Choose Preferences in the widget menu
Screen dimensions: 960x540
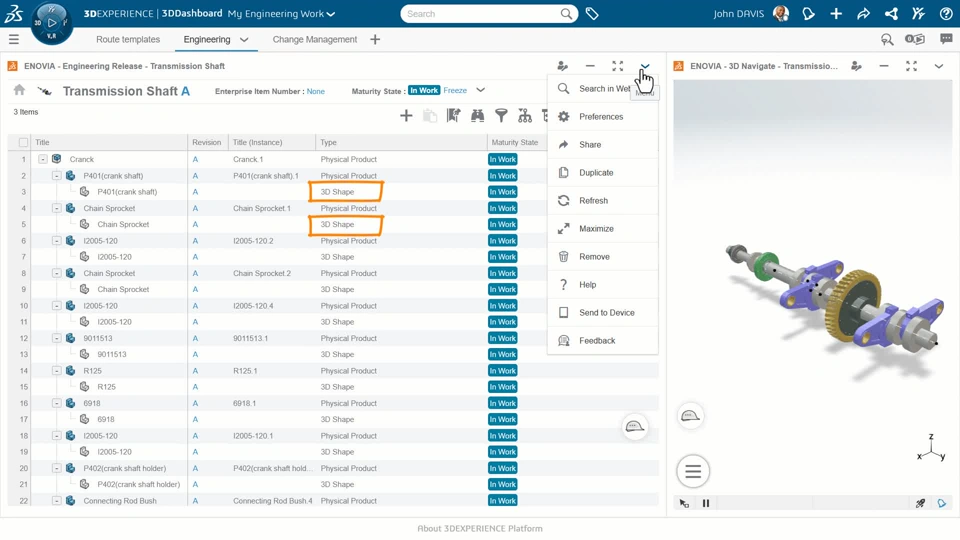tap(603, 116)
